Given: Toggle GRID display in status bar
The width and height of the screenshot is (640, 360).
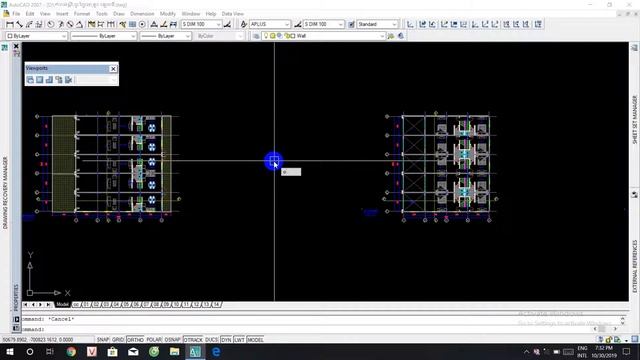Looking at the screenshot, I should [x=118, y=340].
